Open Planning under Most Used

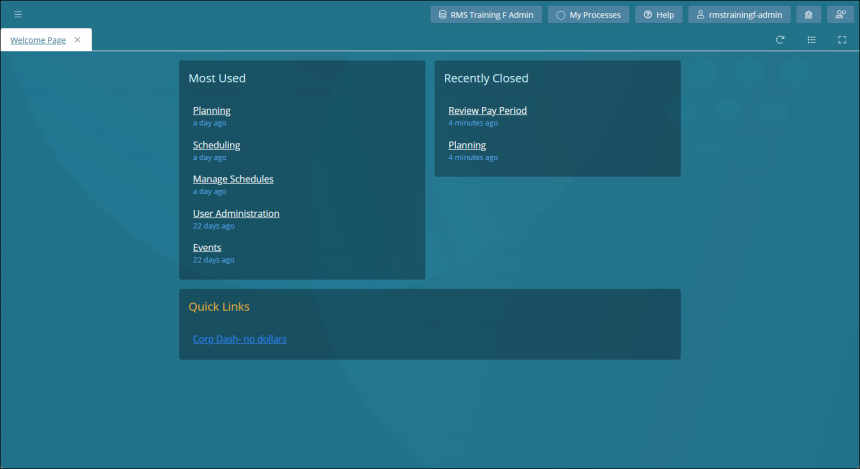click(x=211, y=111)
